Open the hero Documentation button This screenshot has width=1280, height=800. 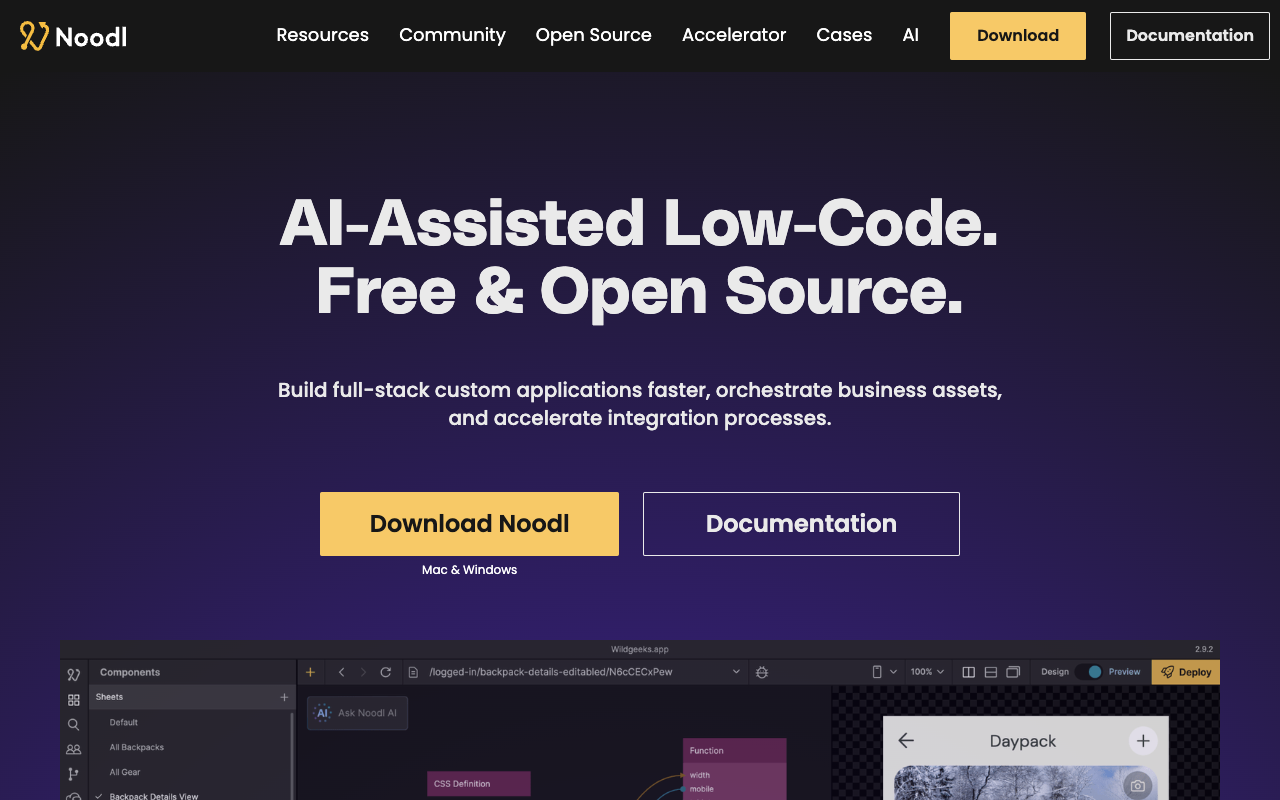coord(801,524)
